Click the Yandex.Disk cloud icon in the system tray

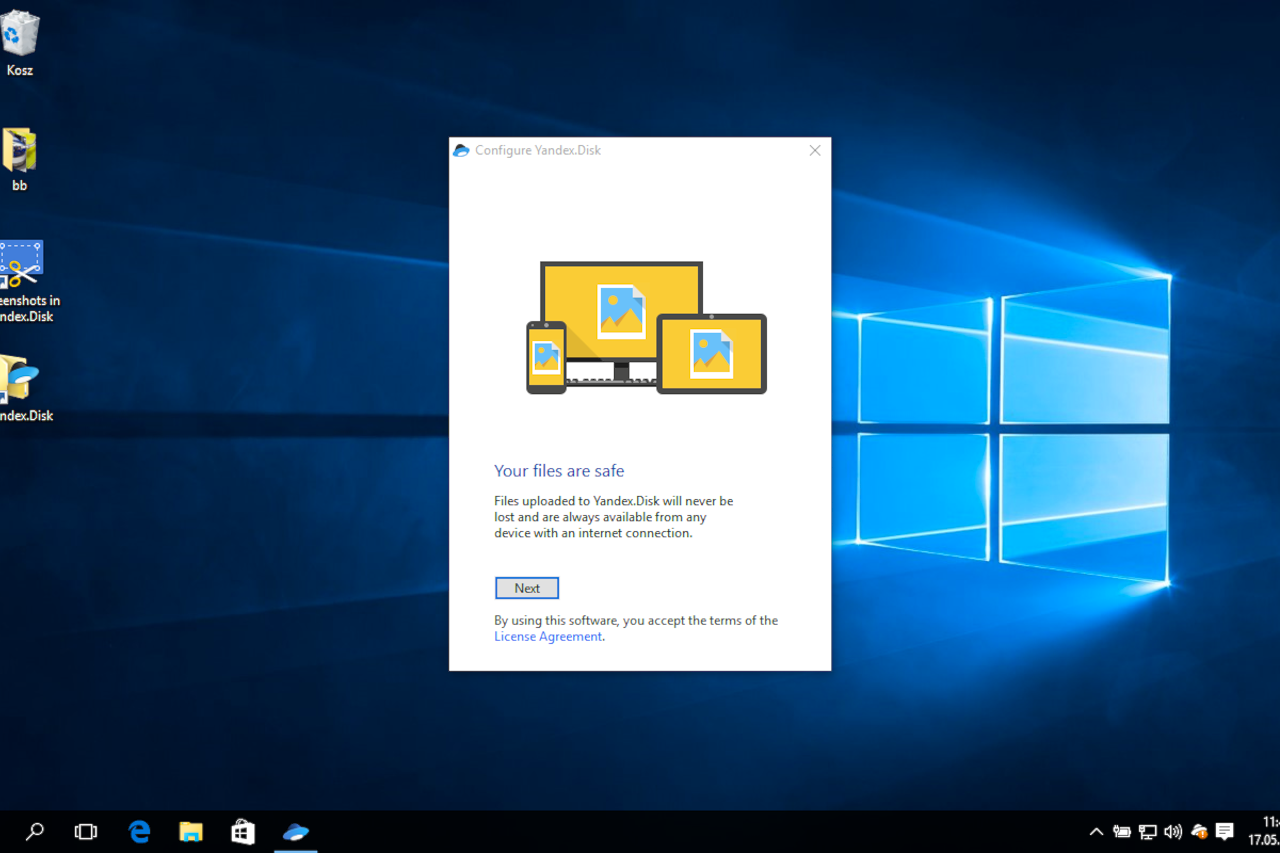(1198, 831)
